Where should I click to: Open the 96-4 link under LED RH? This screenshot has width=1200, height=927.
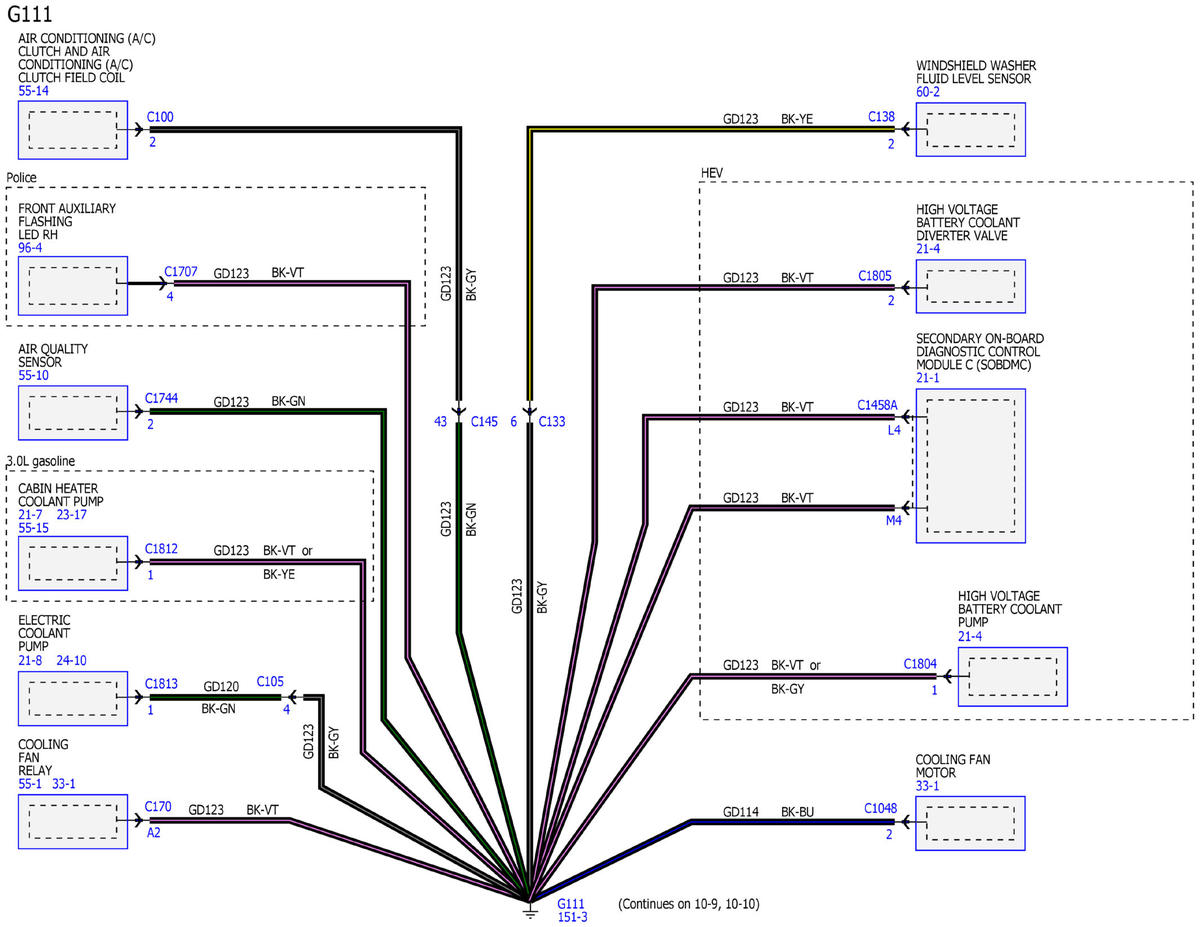pyautogui.click(x=30, y=246)
